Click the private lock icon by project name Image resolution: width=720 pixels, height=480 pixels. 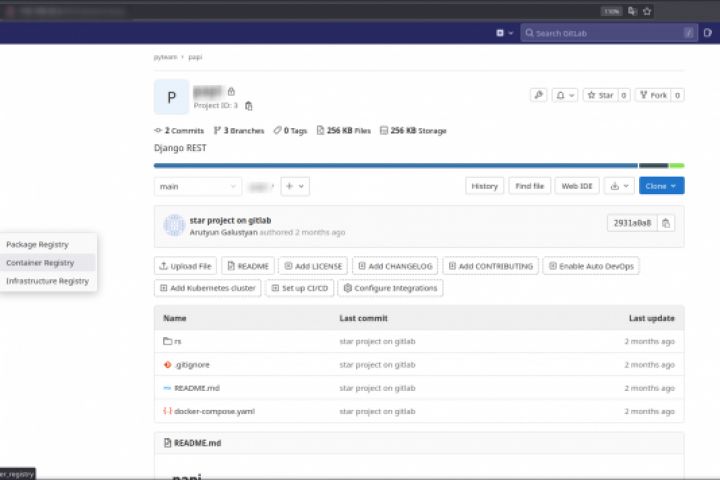pyautogui.click(x=231, y=91)
